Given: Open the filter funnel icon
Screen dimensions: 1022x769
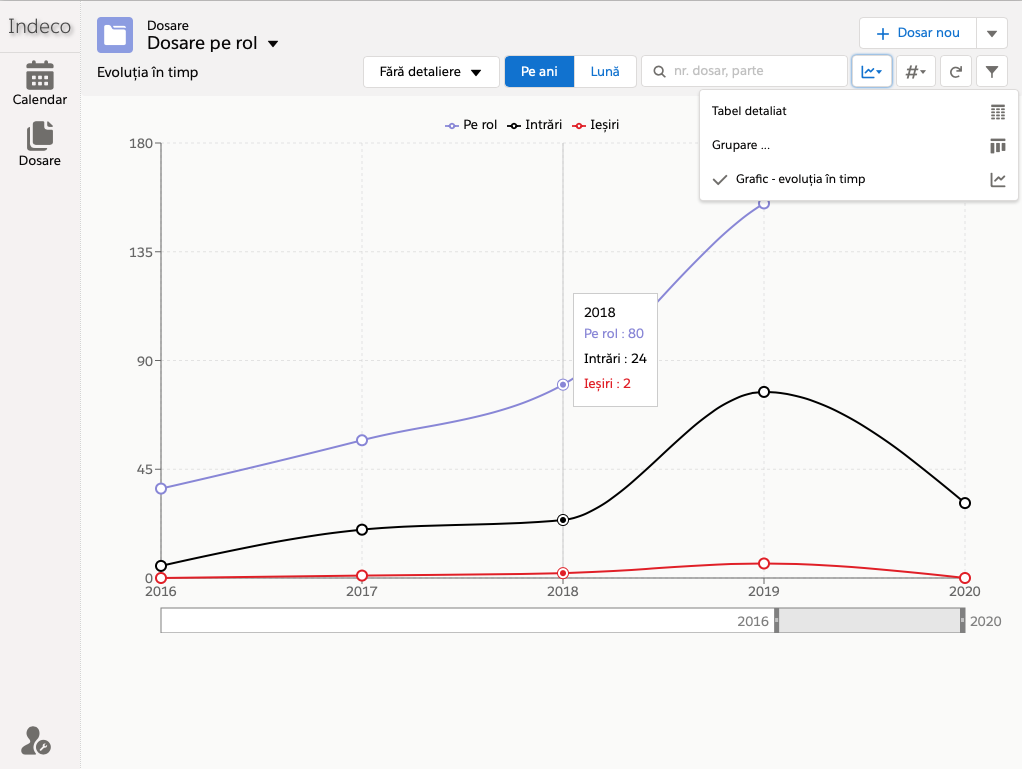Looking at the screenshot, I should [991, 72].
